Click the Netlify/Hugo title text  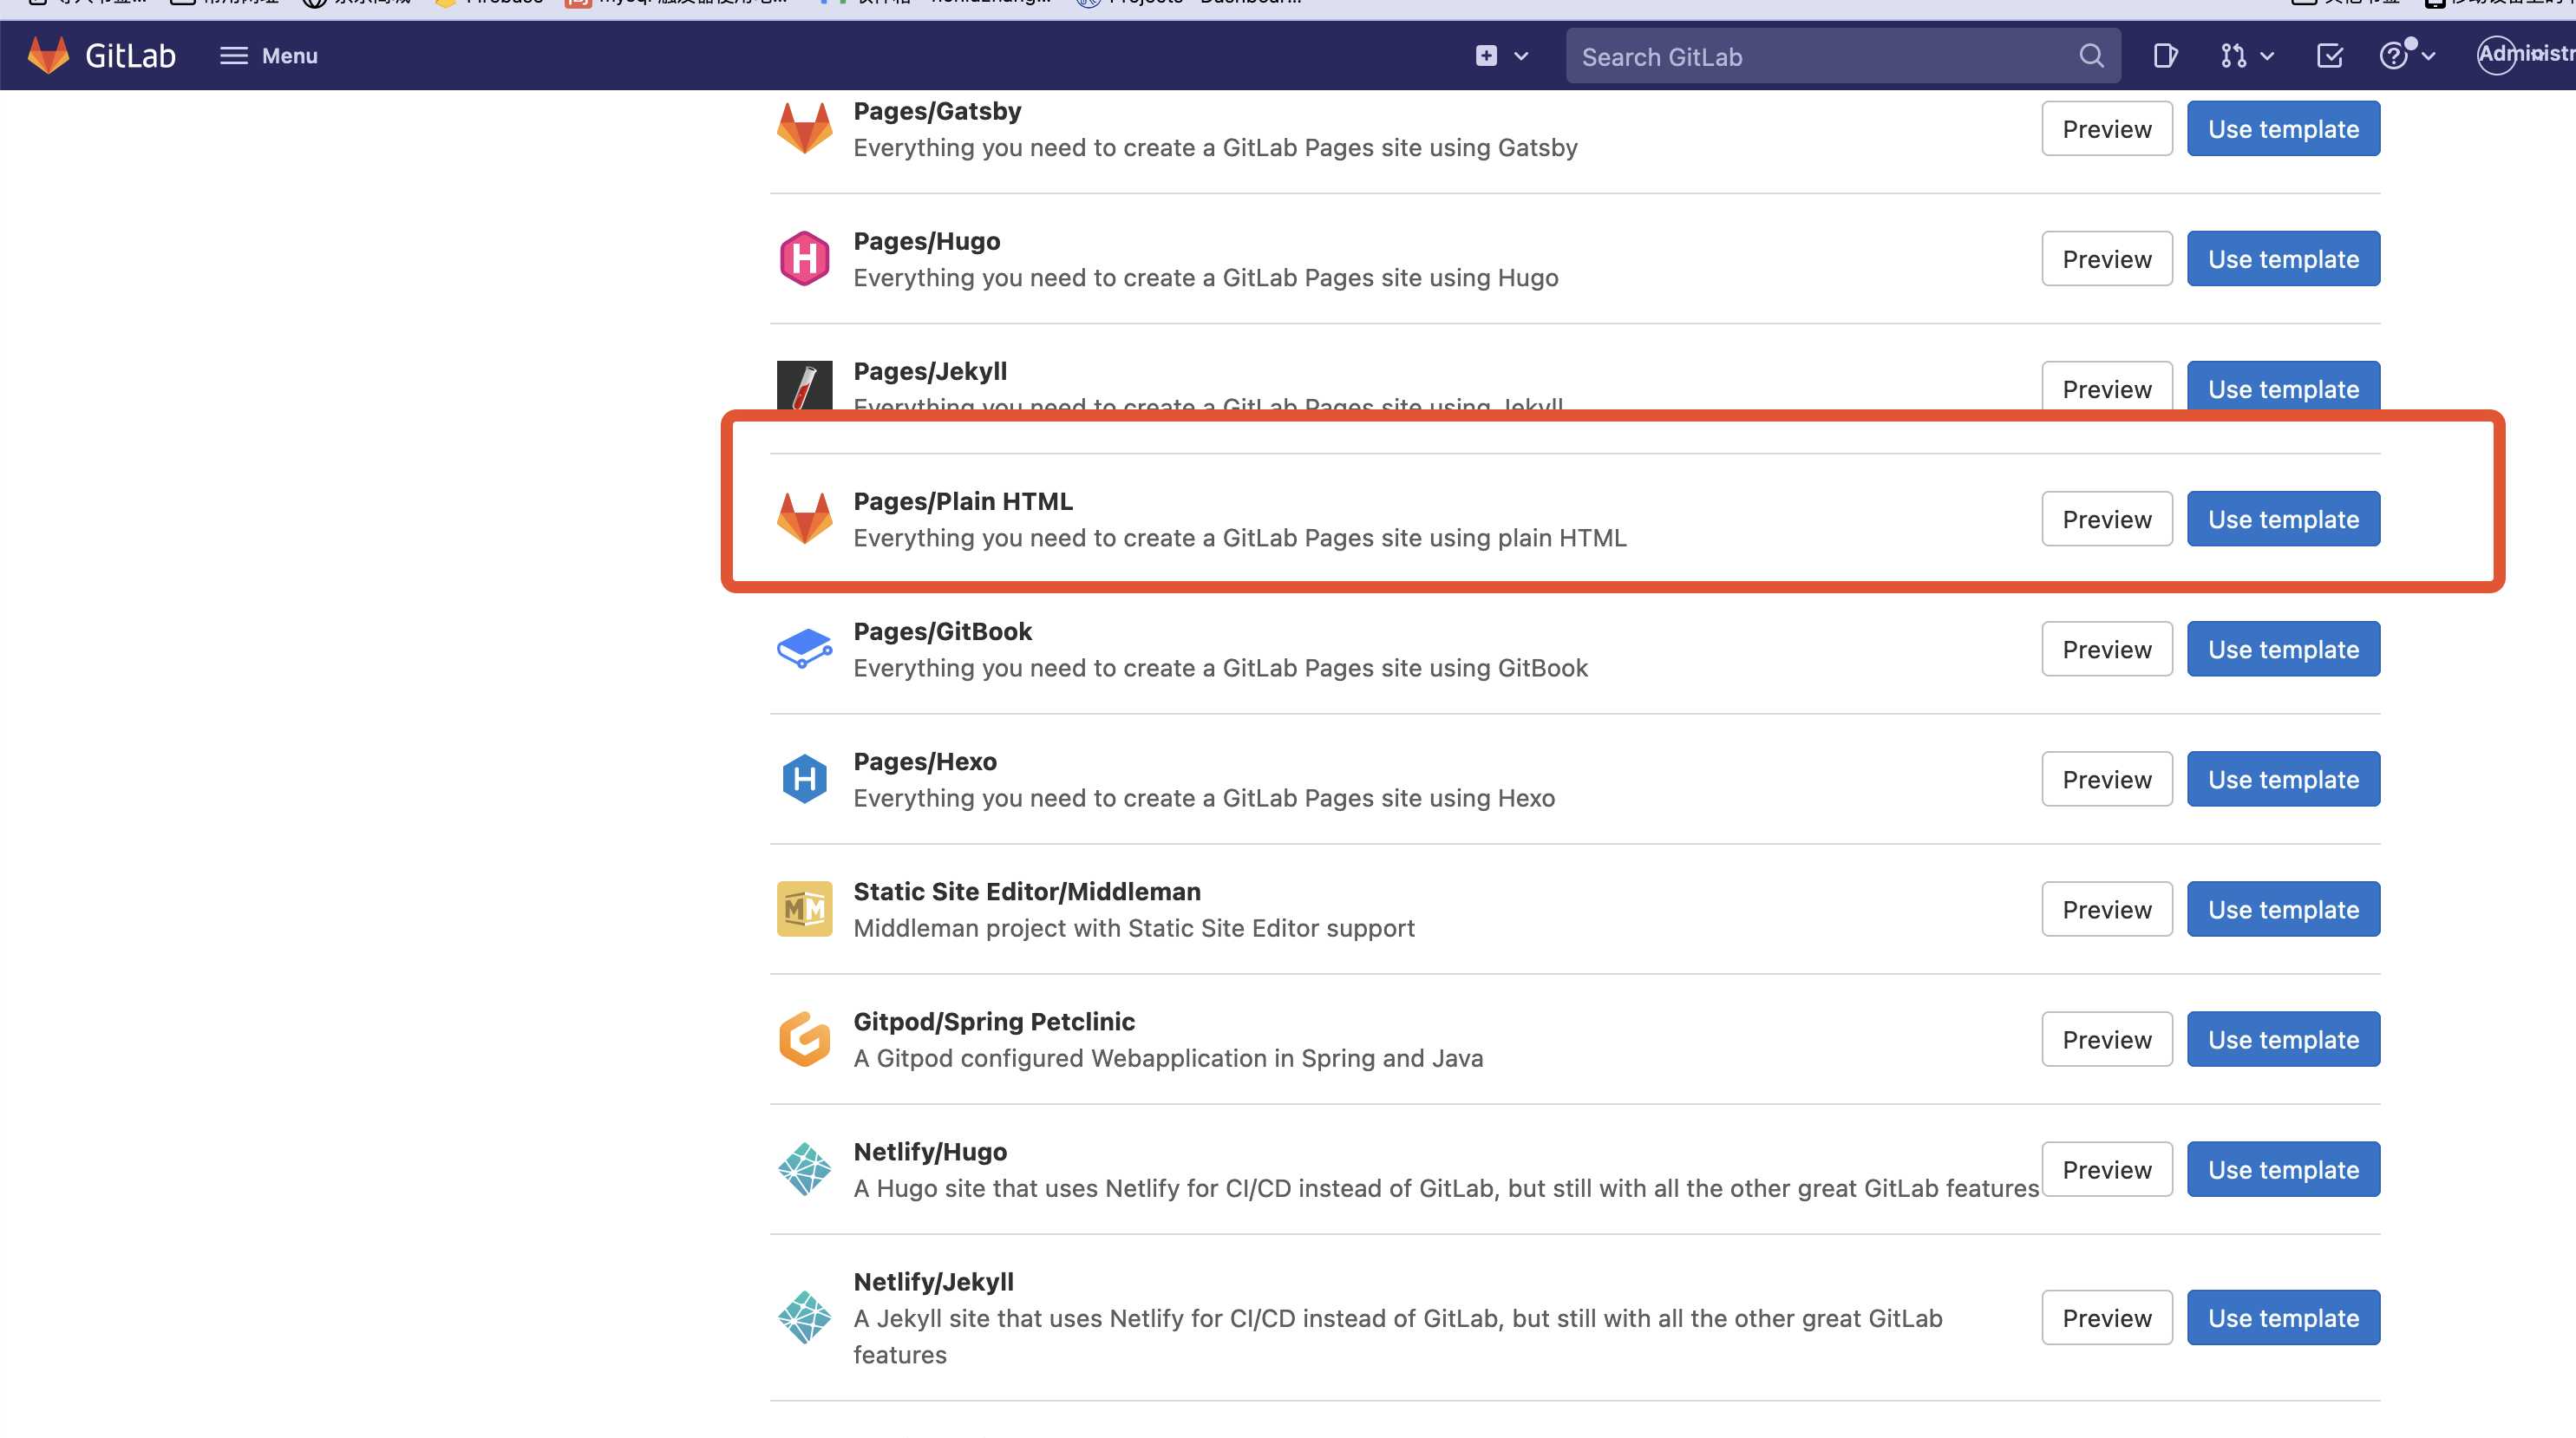click(930, 1151)
